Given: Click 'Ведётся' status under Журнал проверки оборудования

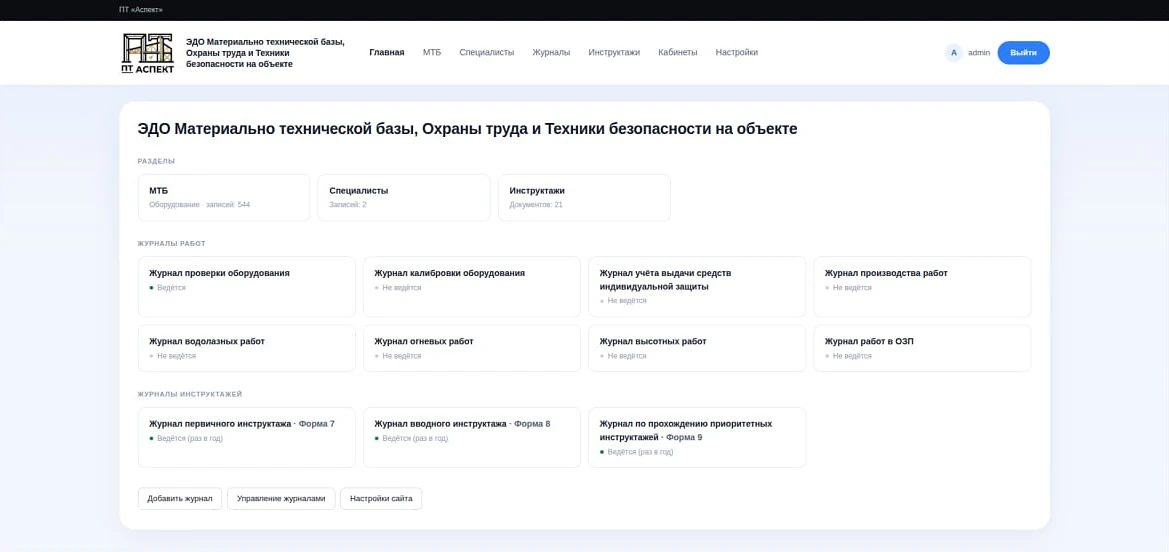Looking at the screenshot, I should pos(171,287).
